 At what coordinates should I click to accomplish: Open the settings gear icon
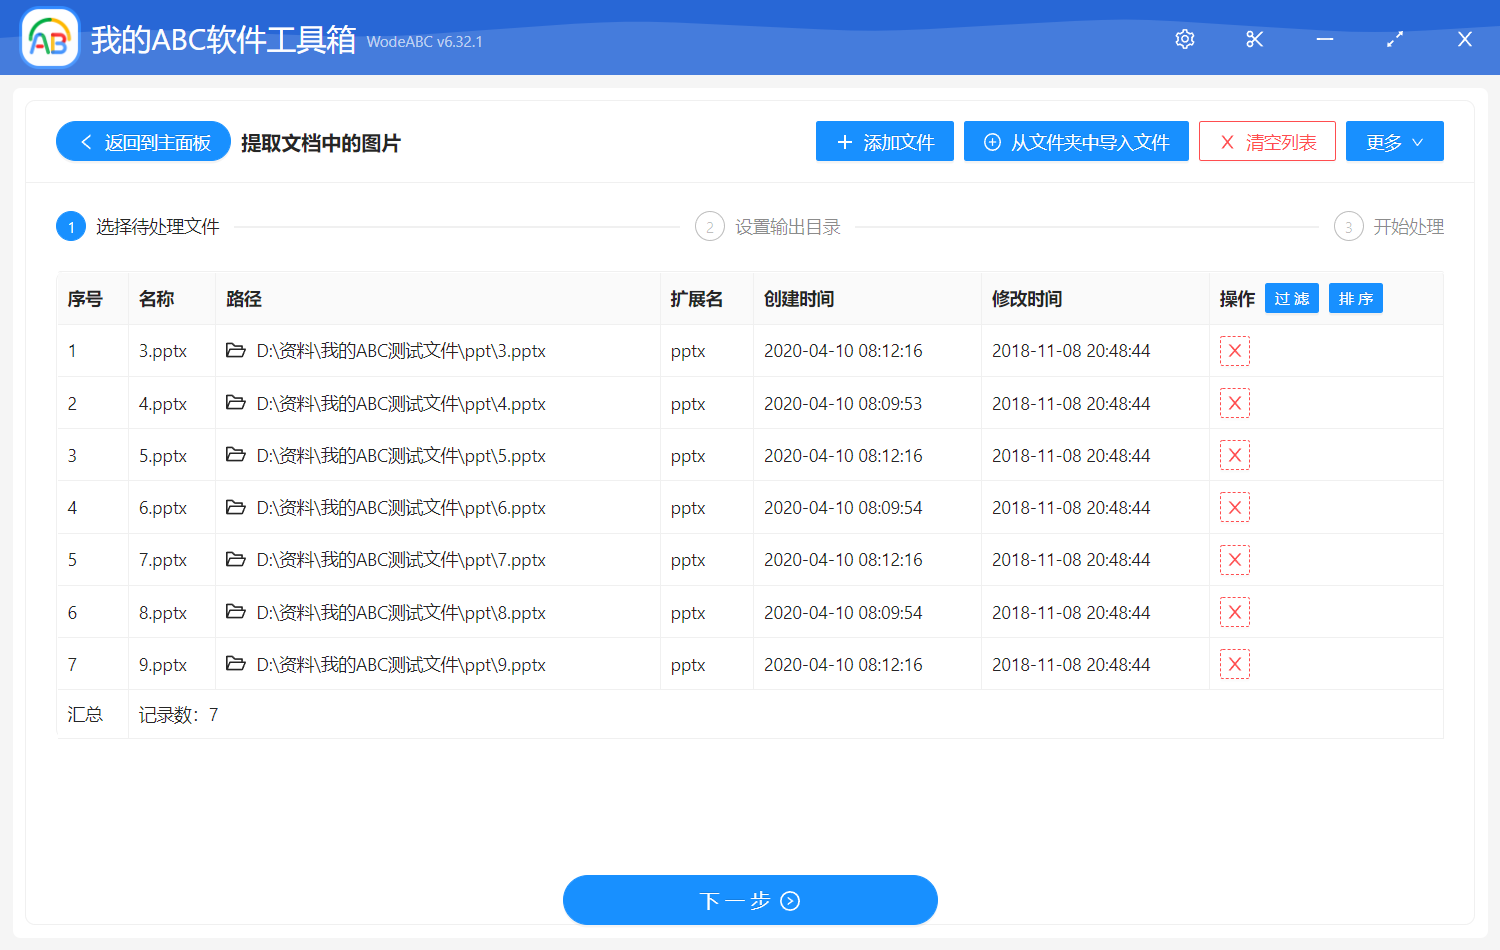(x=1185, y=39)
